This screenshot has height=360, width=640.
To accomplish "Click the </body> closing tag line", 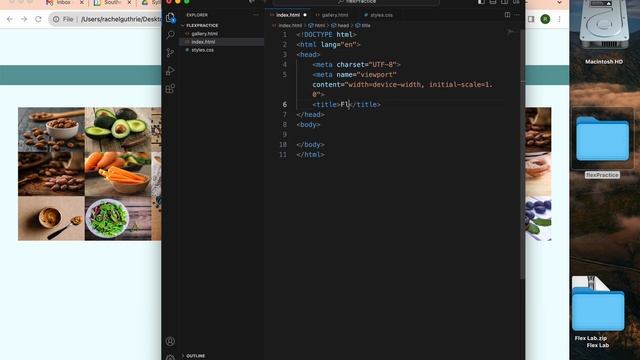I will (x=310, y=144).
